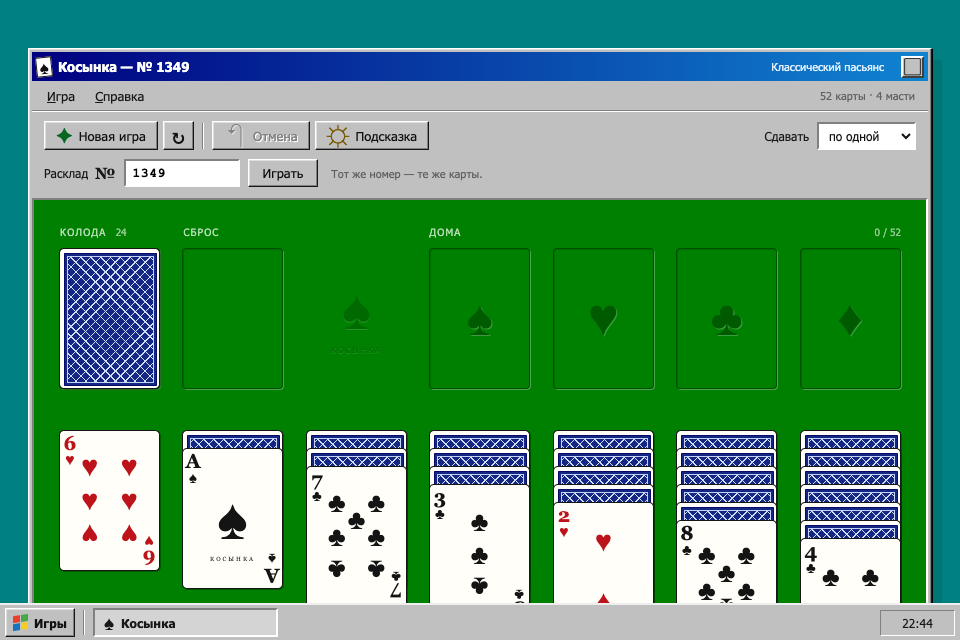Screen dimensions: 960x640
Task: Select the 7 of clubs card
Action: point(356,535)
